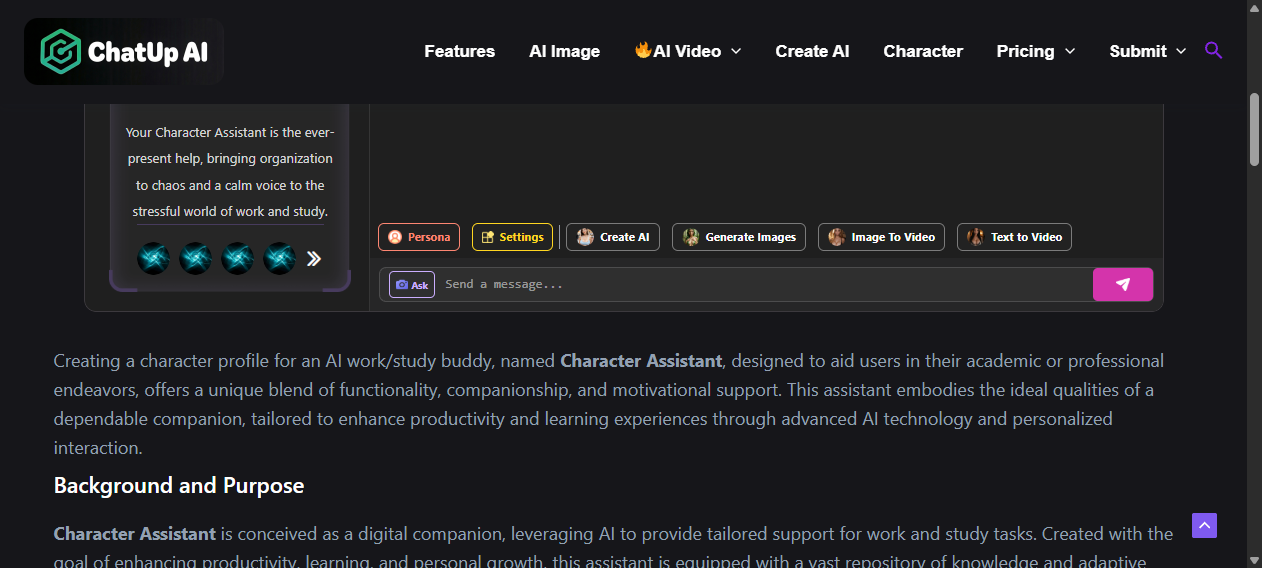The width and height of the screenshot is (1262, 568).
Task: Send message with paper plane button
Action: click(1122, 284)
